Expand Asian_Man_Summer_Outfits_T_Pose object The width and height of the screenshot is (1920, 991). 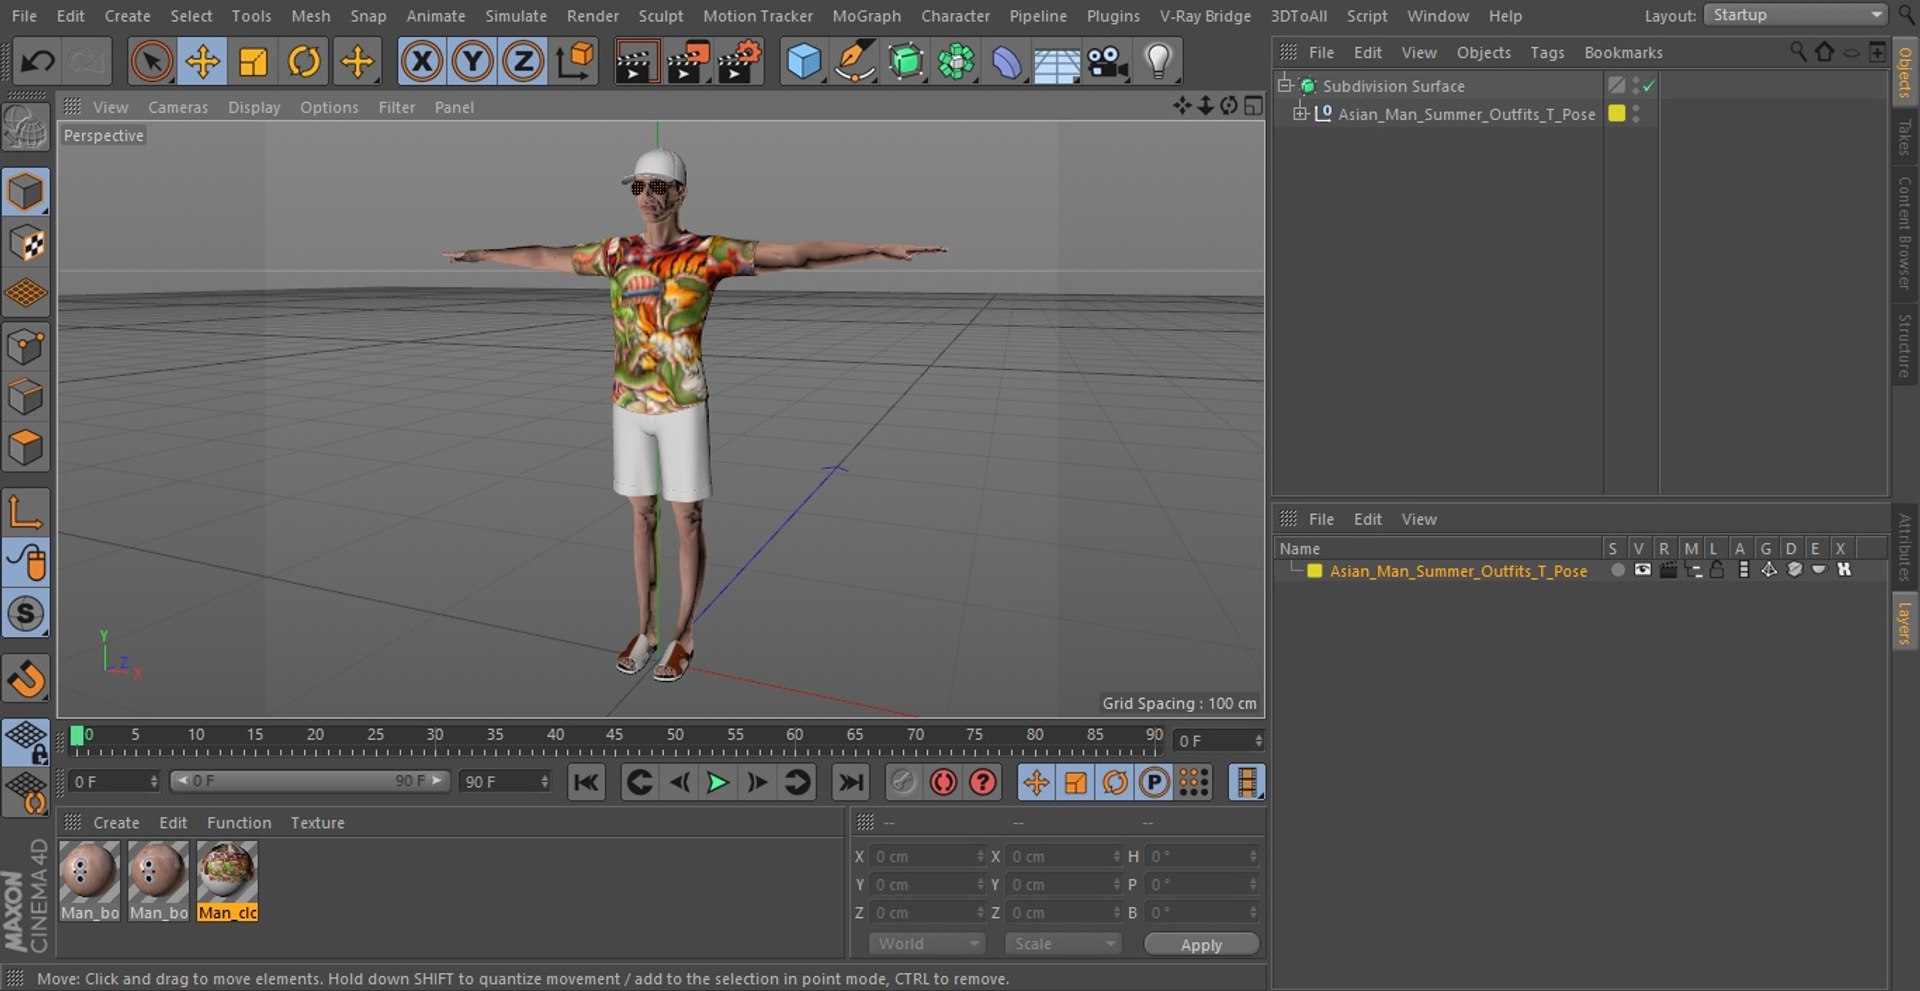click(1300, 113)
